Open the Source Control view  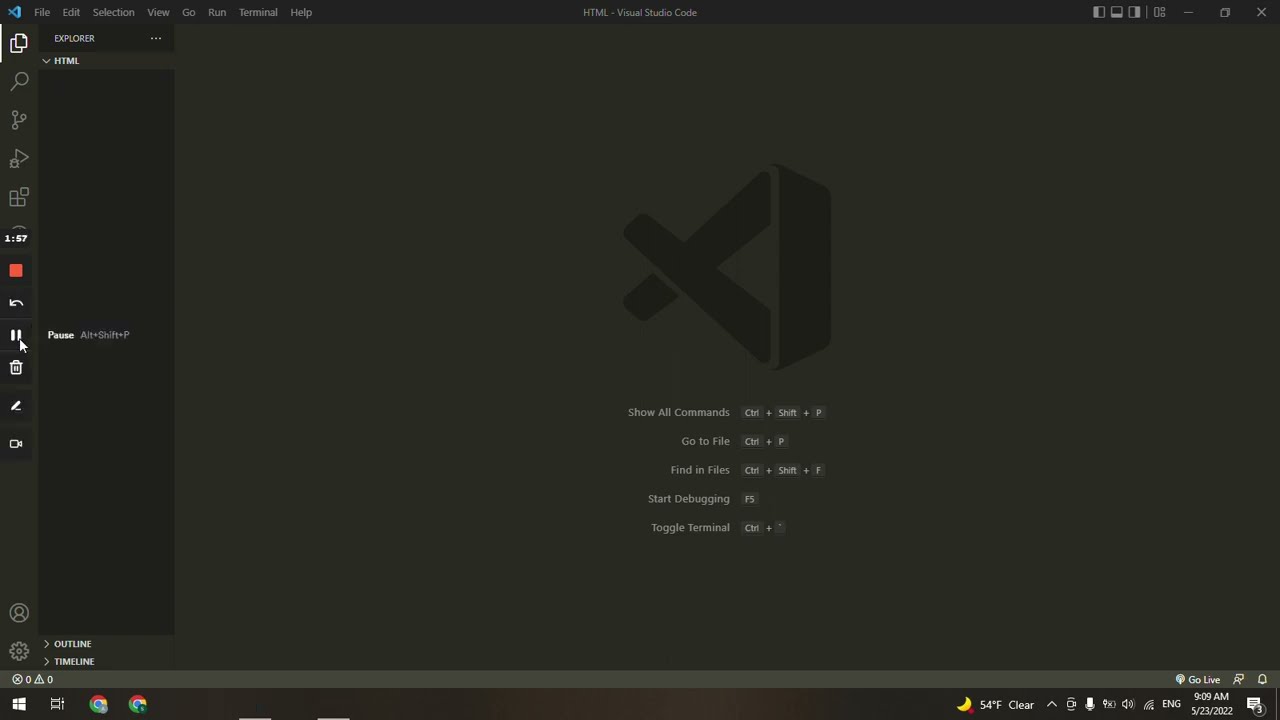19,120
